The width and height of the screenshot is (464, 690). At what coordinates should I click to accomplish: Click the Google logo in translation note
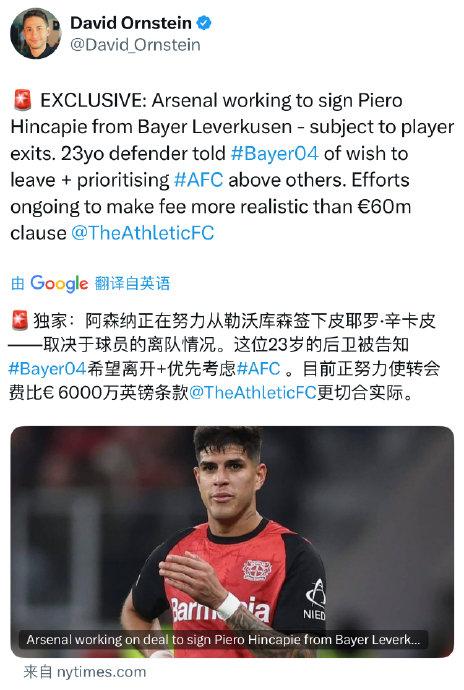(59, 283)
